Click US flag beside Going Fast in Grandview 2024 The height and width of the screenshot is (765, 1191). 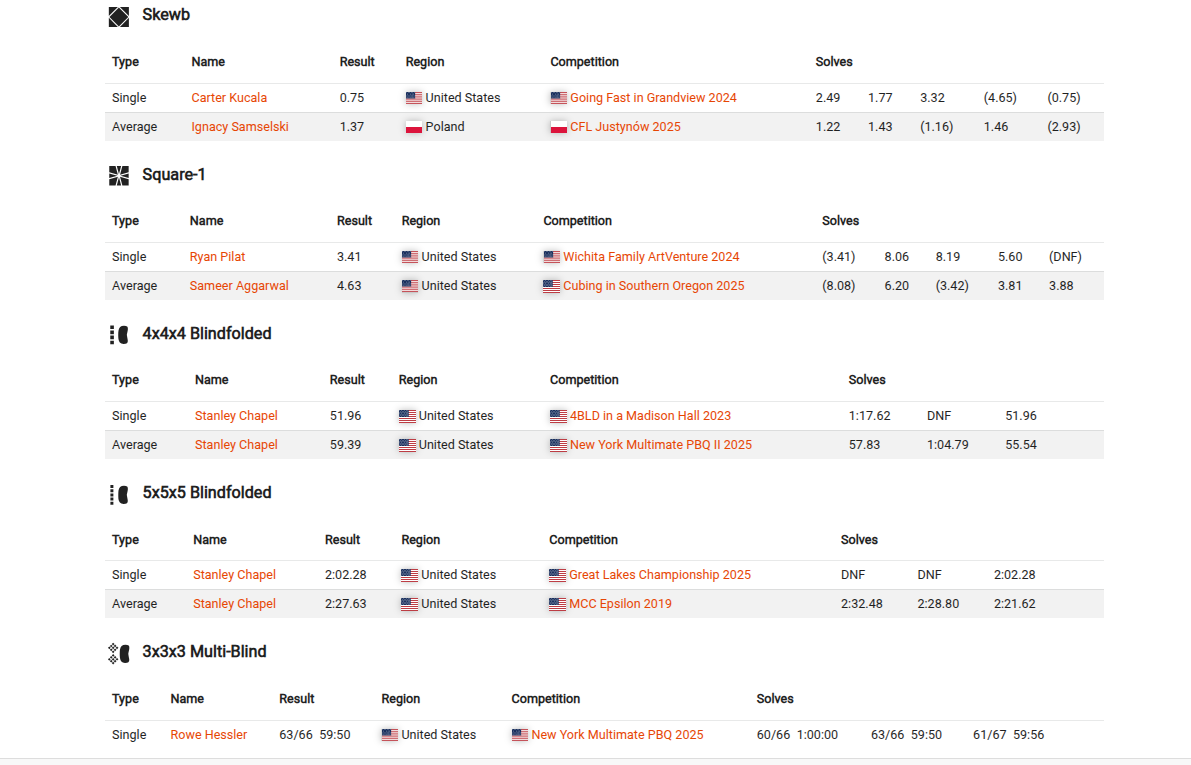point(558,98)
